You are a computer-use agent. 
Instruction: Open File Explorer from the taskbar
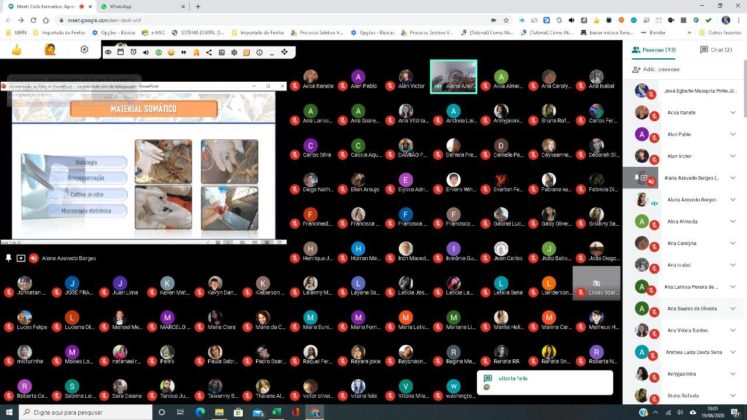click(x=219, y=412)
